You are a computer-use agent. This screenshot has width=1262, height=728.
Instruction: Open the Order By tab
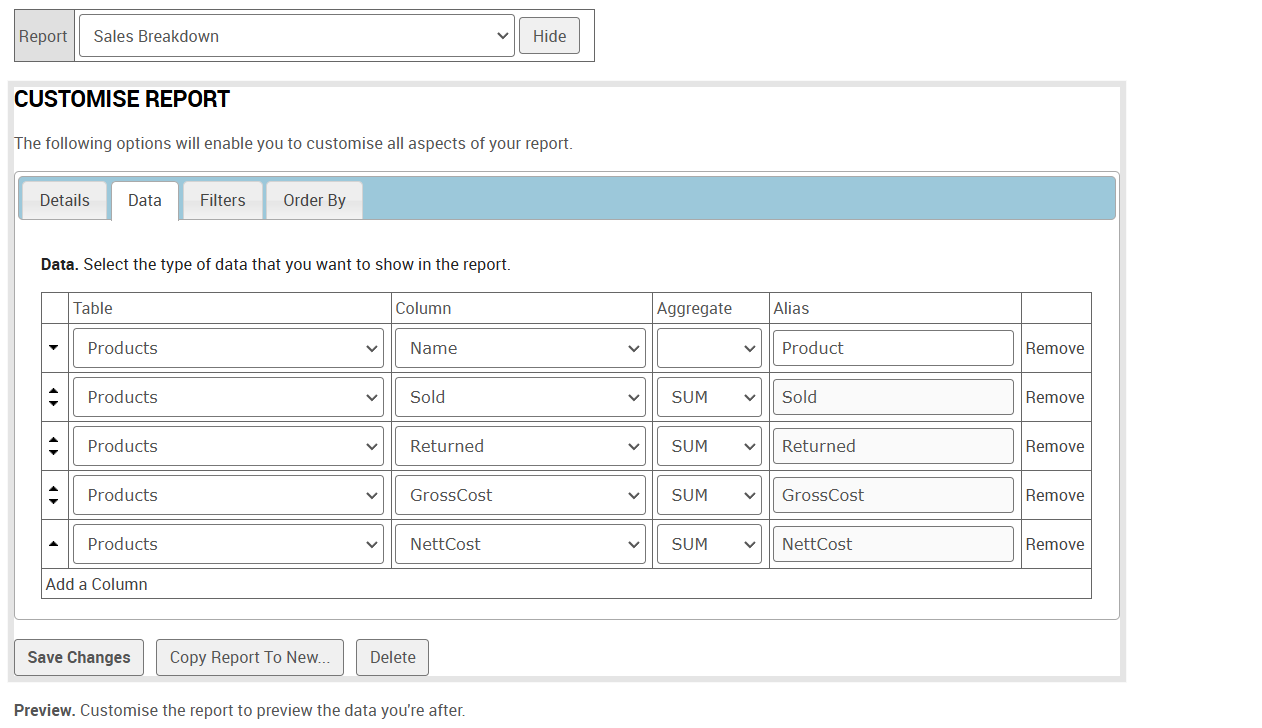[314, 200]
